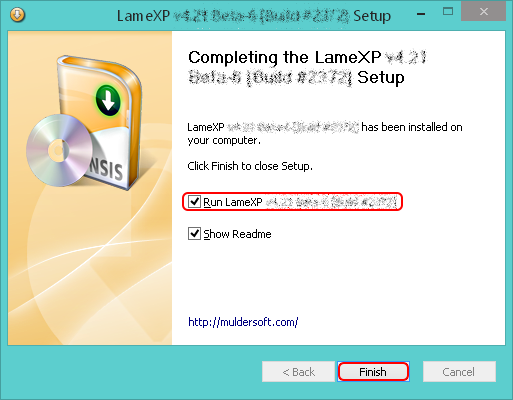Screen dimensions: 513x400
Task: Open the muldersoft.com link
Action: coord(243,322)
